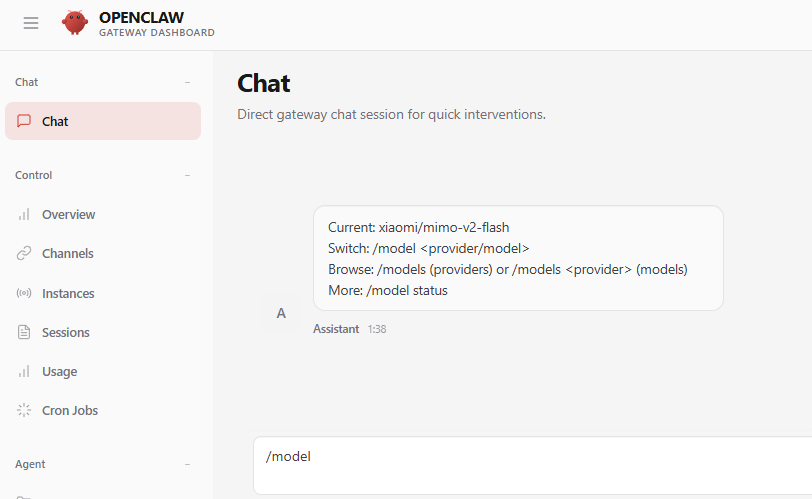The image size is (812, 499).
Task: Click the Assistant avatar letter A
Action: (x=281, y=313)
